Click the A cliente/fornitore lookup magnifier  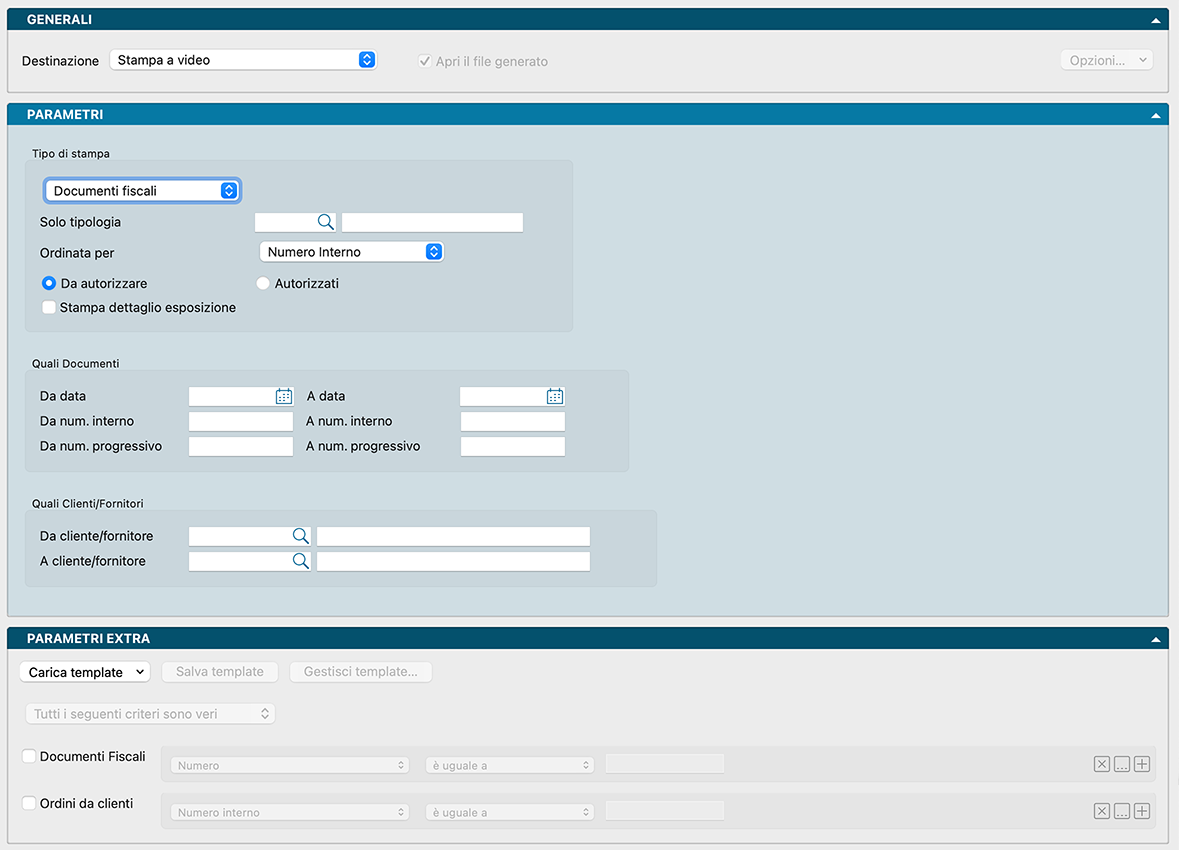coord(300,561)
